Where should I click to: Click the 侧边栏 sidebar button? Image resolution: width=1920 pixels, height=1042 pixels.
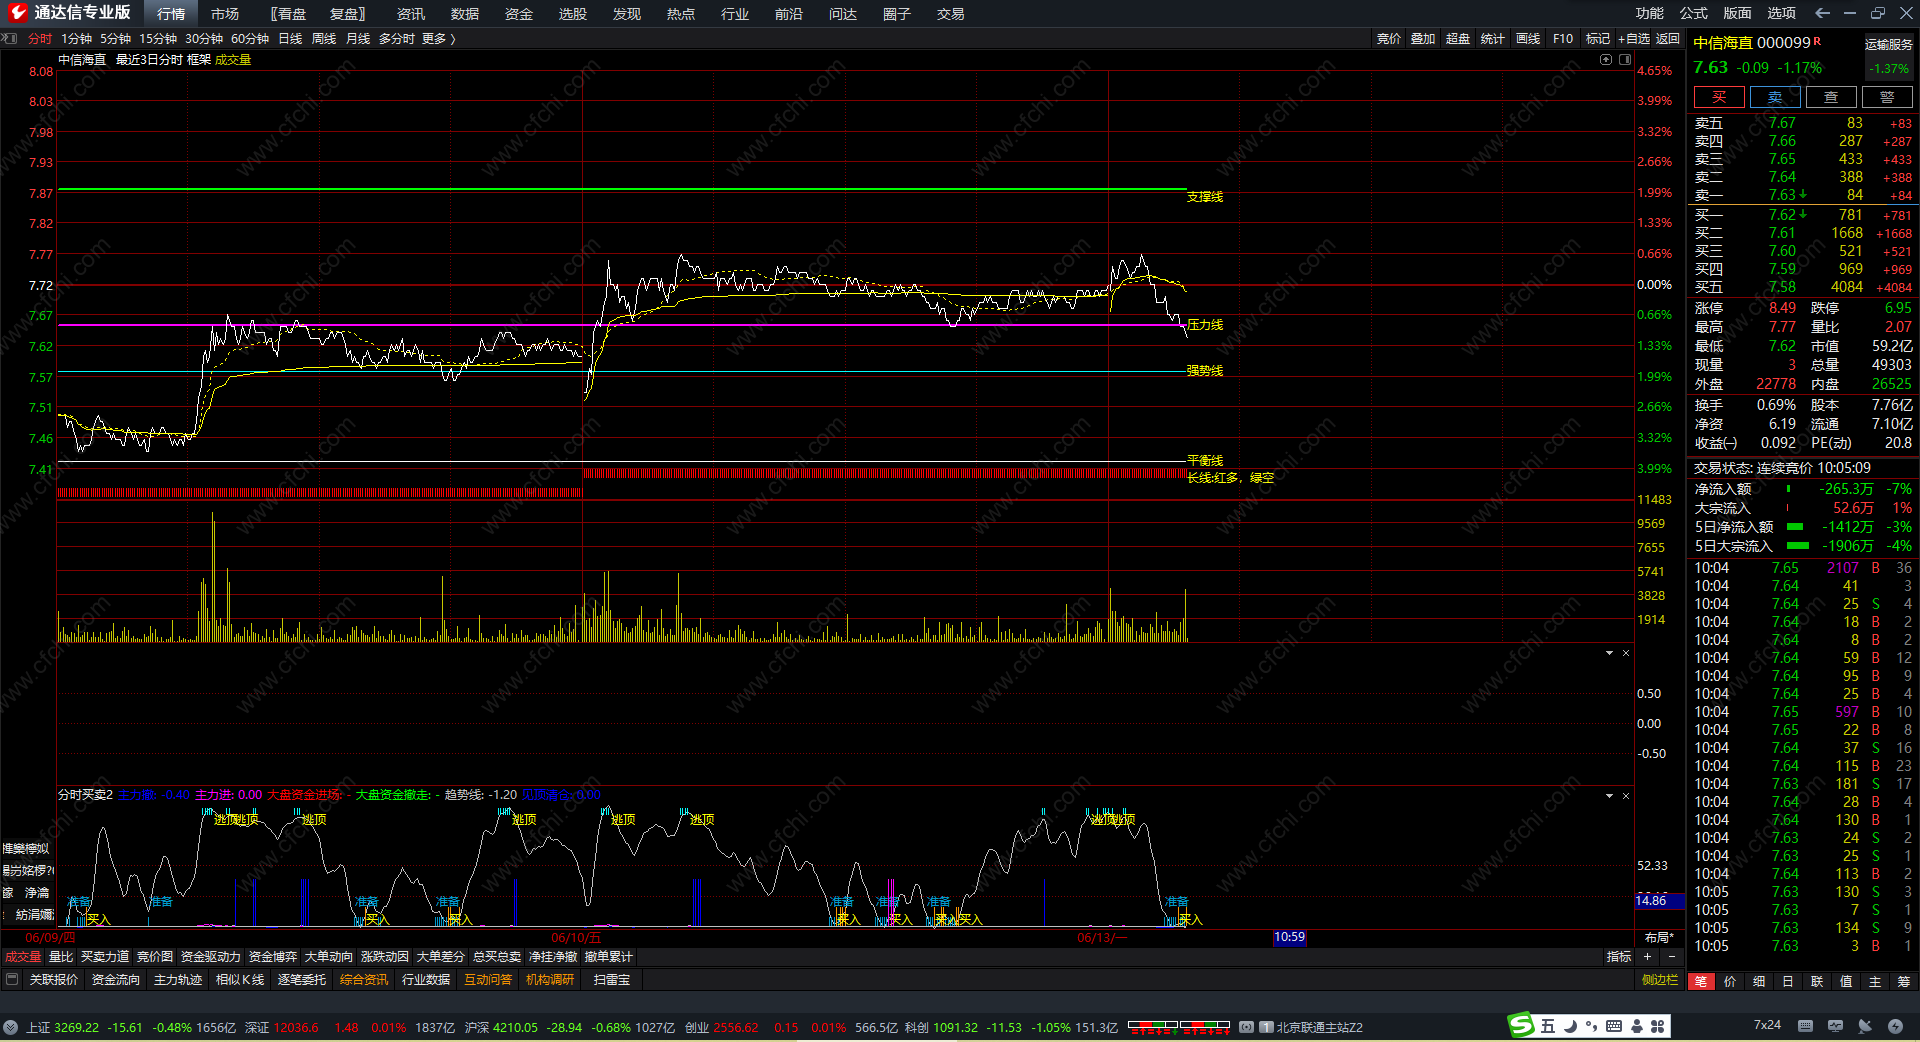click(1660, 980)
